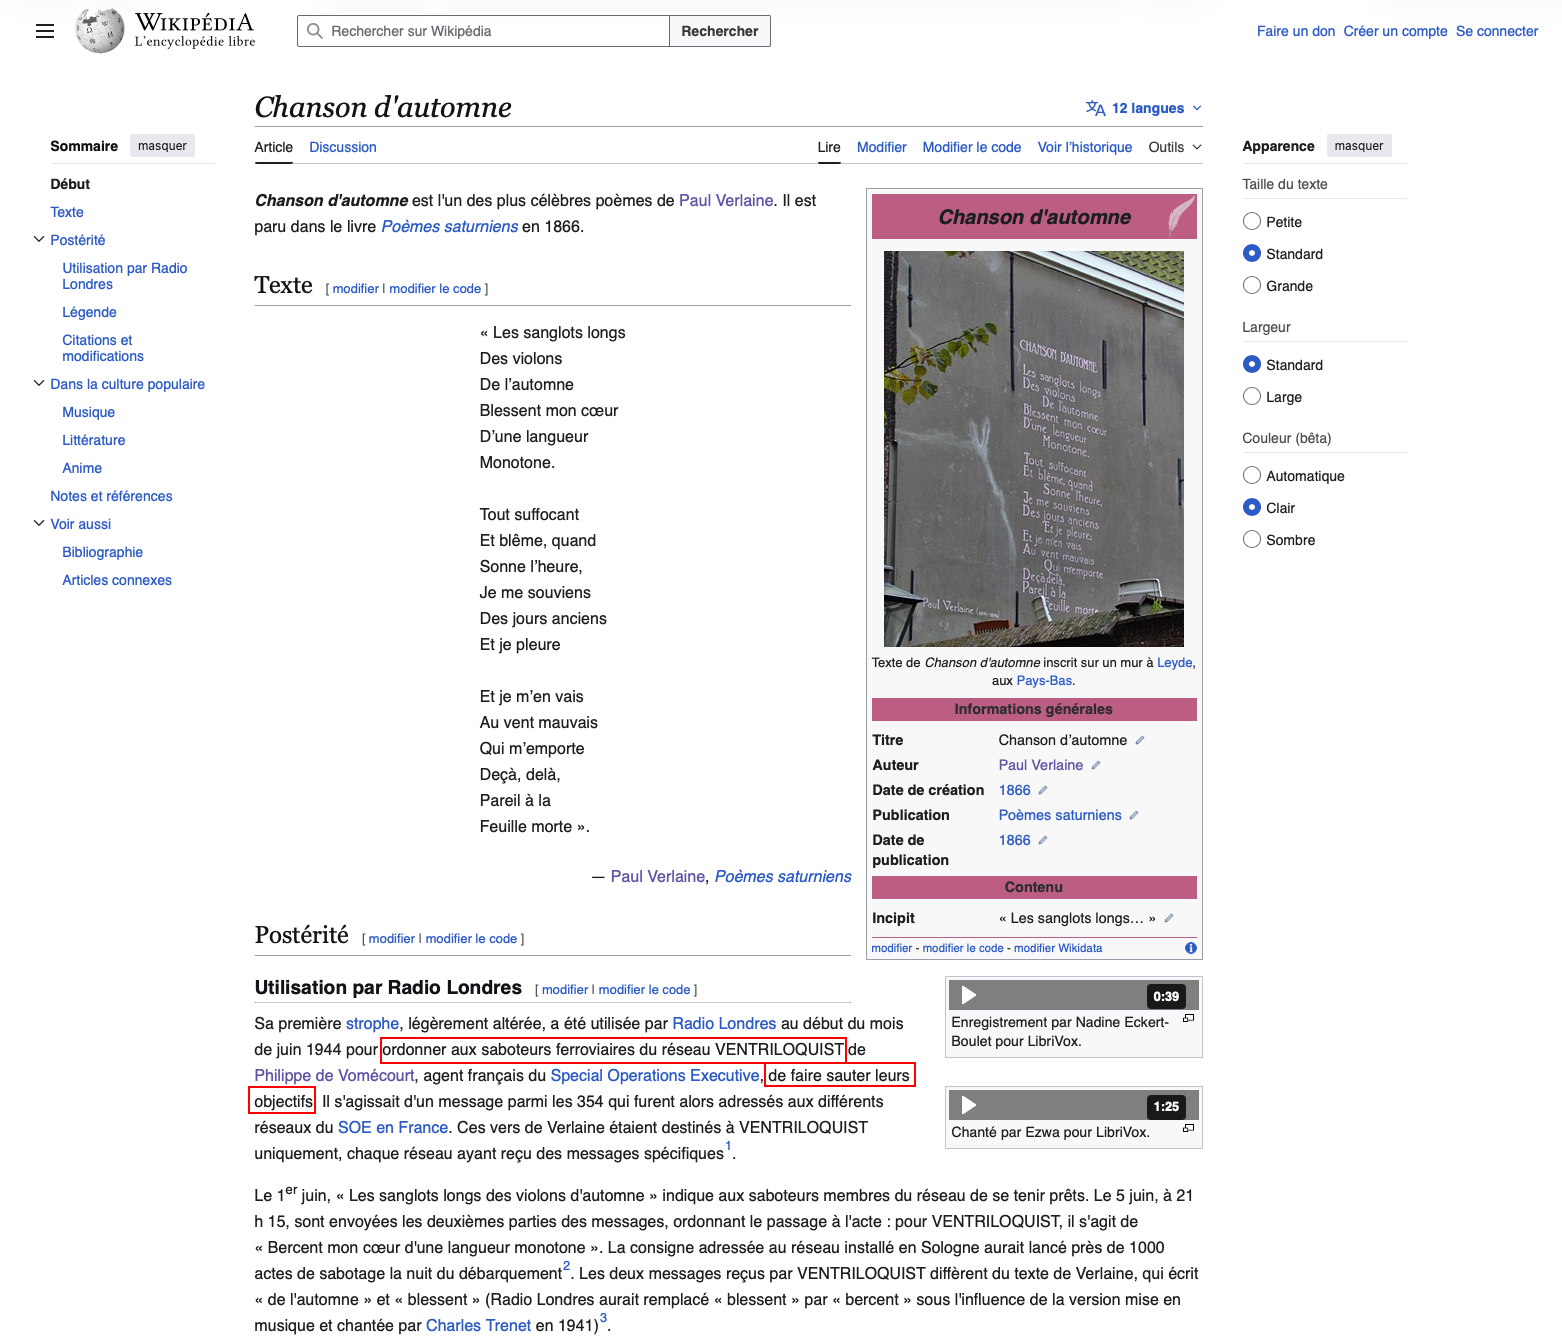
Task: Click modifier Wikidata link in infobox
Action: [1058, 948]
